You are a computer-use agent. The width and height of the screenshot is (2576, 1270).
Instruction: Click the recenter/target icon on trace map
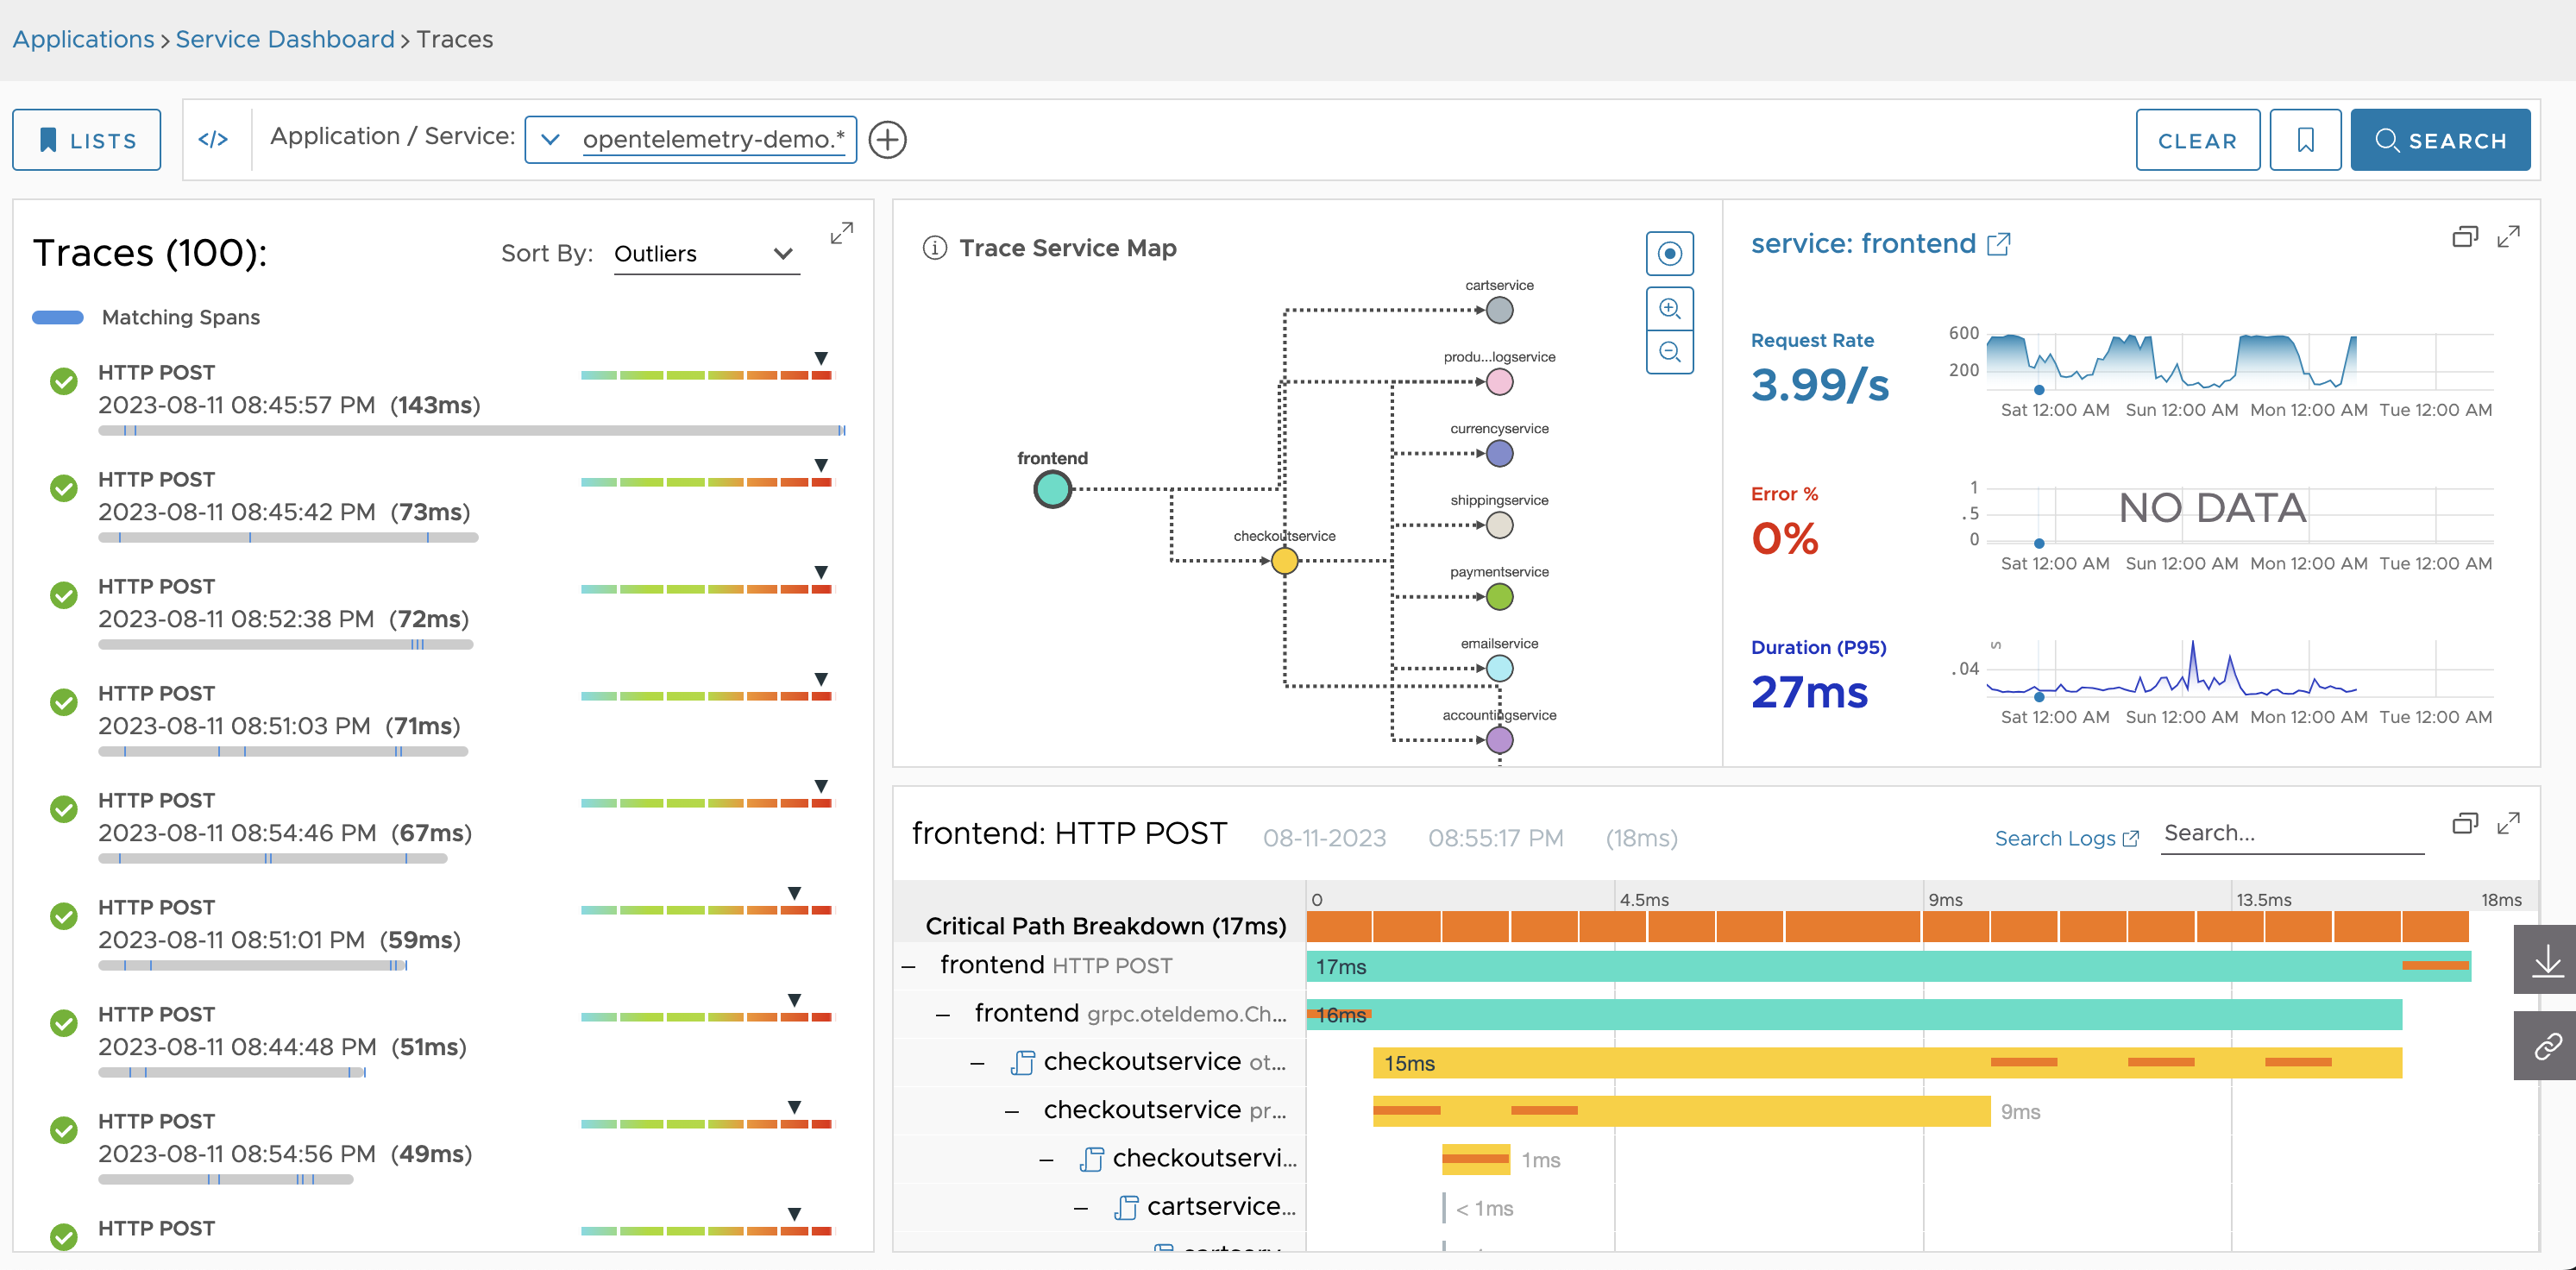(1671, 255)
